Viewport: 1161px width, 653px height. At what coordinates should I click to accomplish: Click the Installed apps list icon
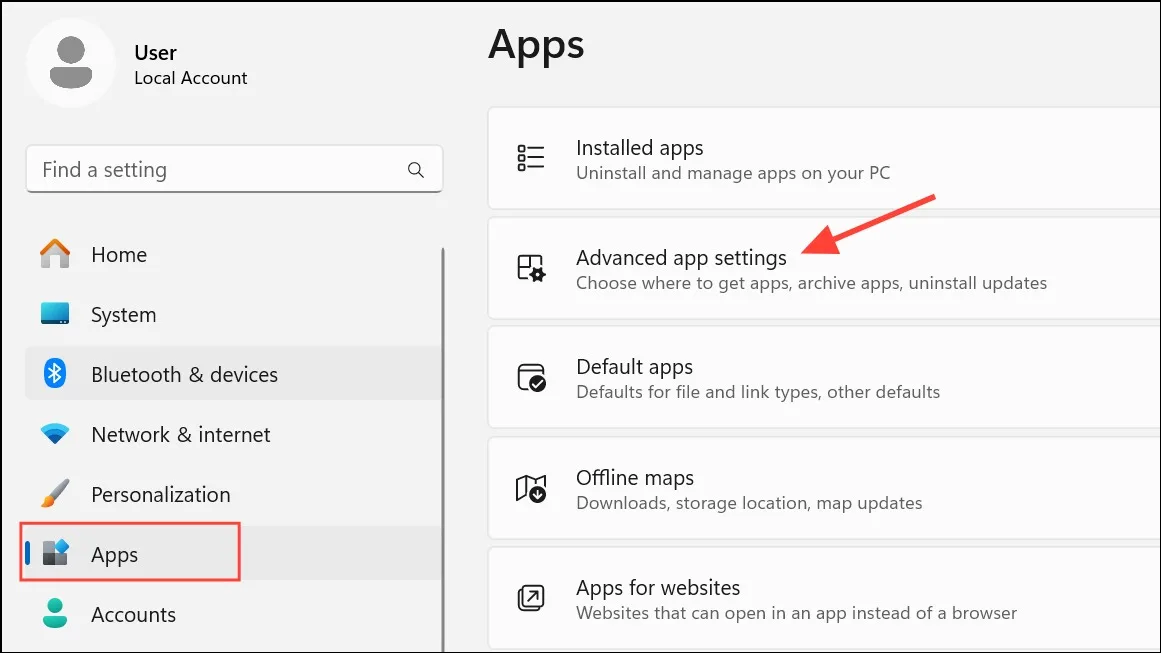point(531,158)
